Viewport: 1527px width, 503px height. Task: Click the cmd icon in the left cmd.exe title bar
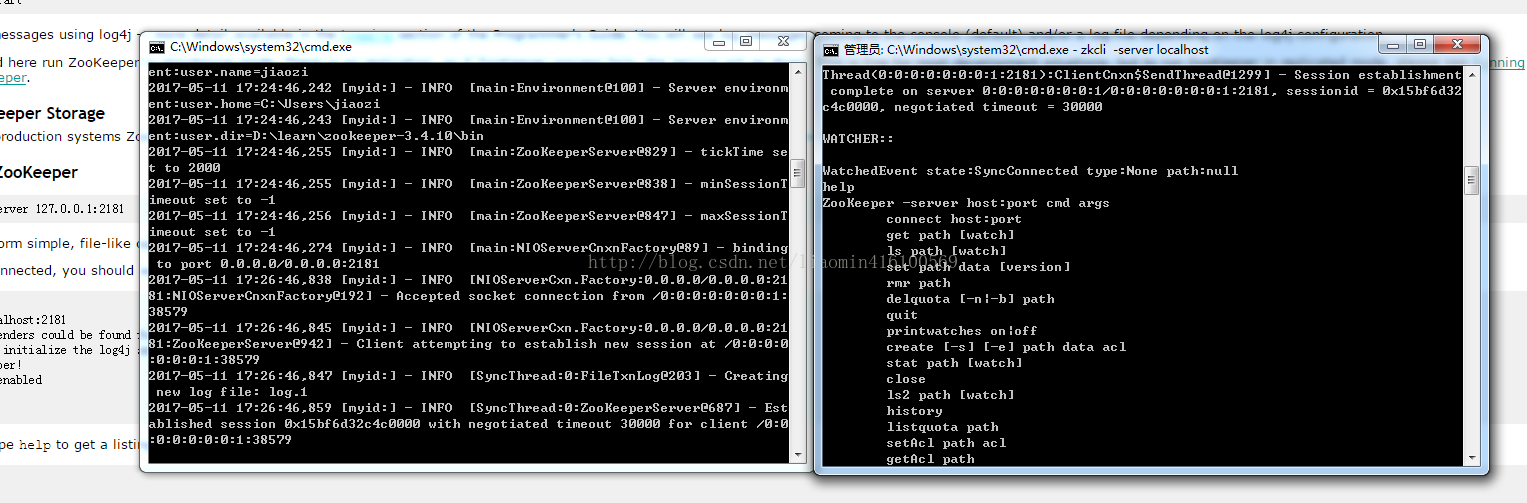coord(157,47)
